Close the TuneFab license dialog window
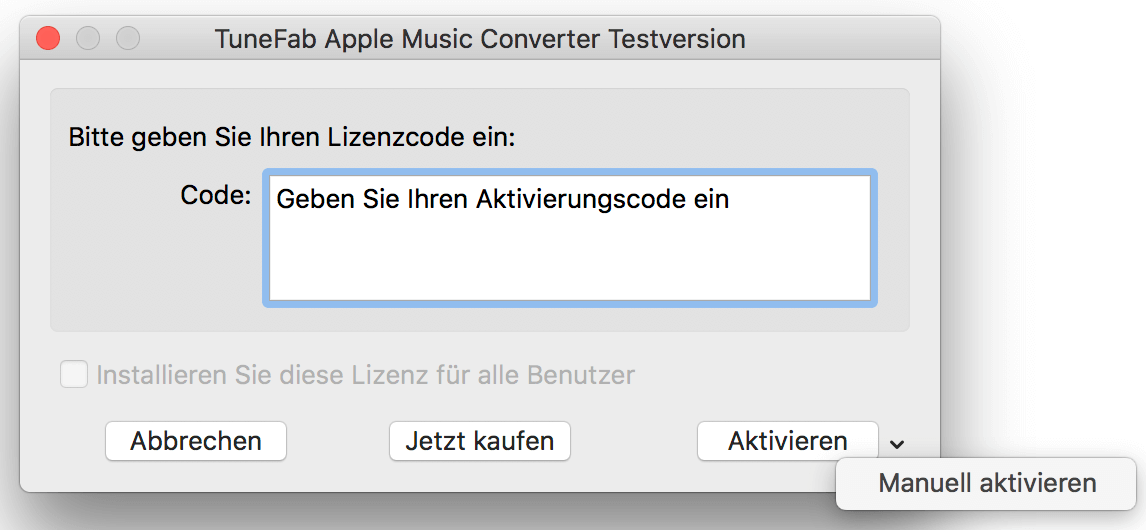 coord(48,39)
